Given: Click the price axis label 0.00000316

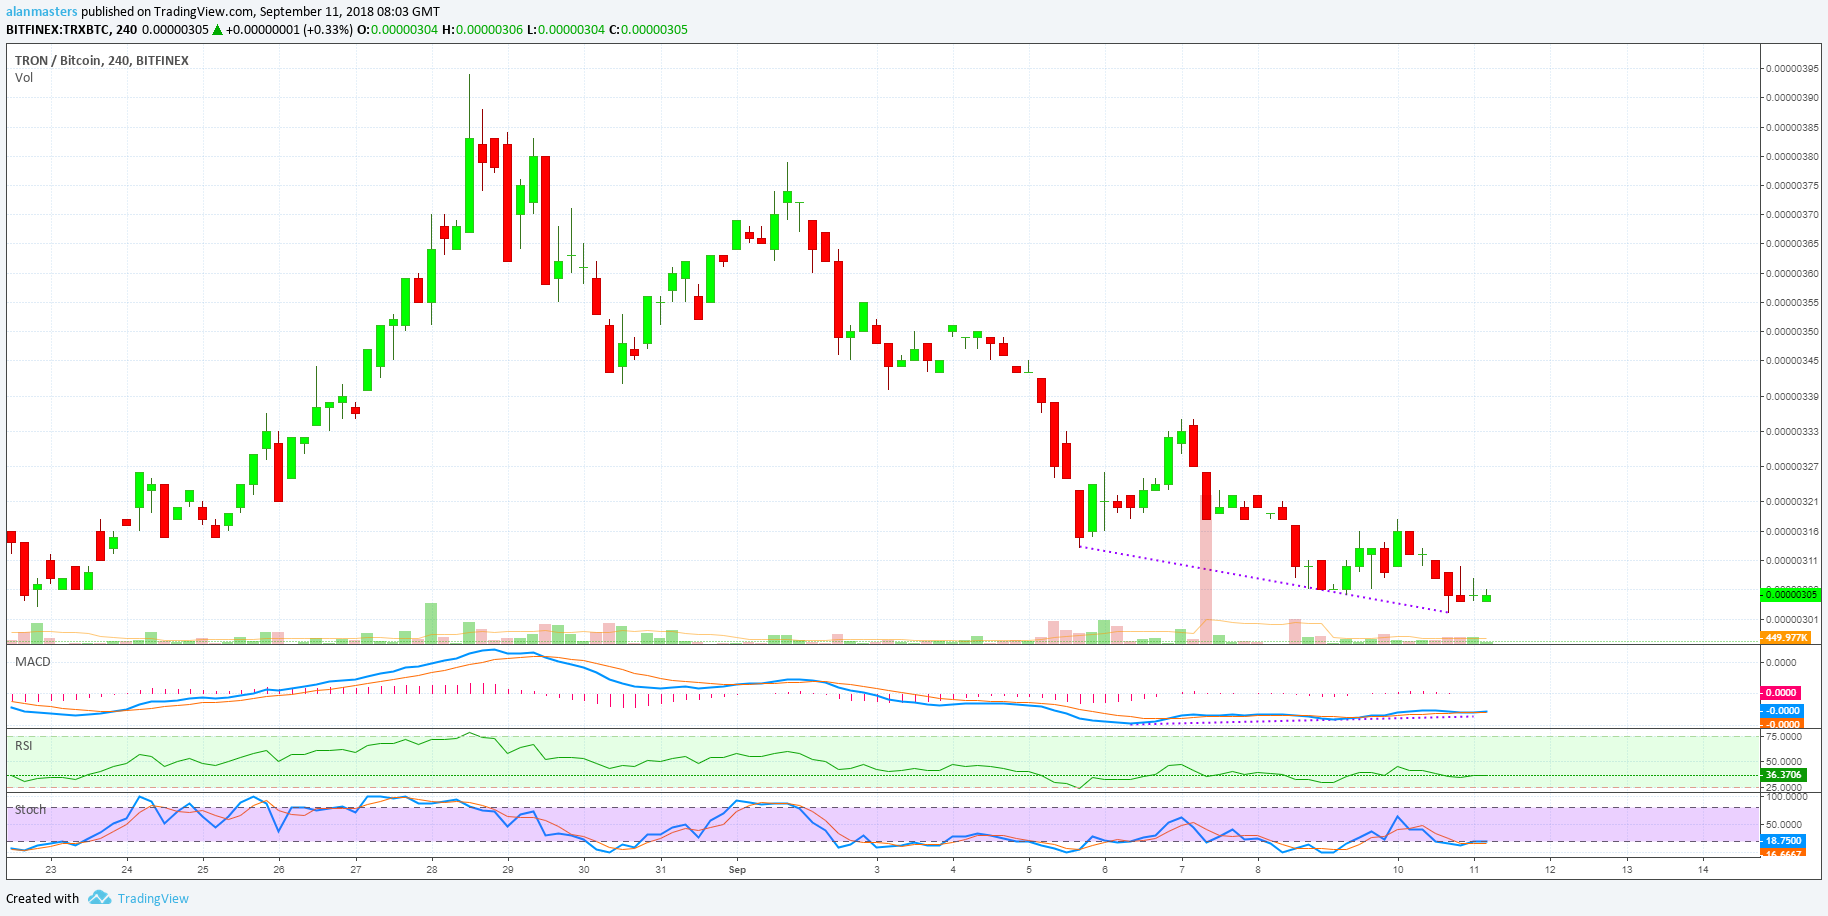Looking at the screenshot, I should [1792, 532].
